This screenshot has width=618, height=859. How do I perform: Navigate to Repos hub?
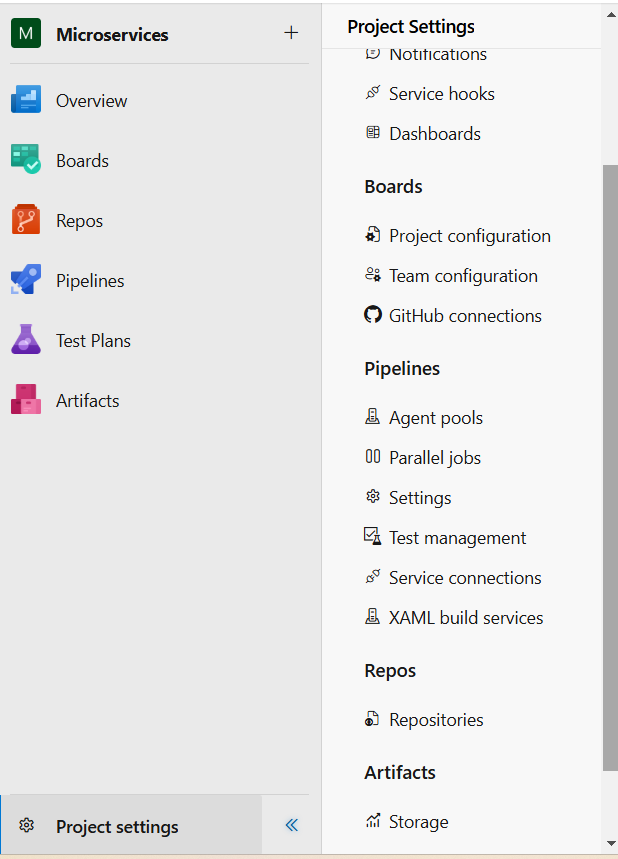click(79, 221)
